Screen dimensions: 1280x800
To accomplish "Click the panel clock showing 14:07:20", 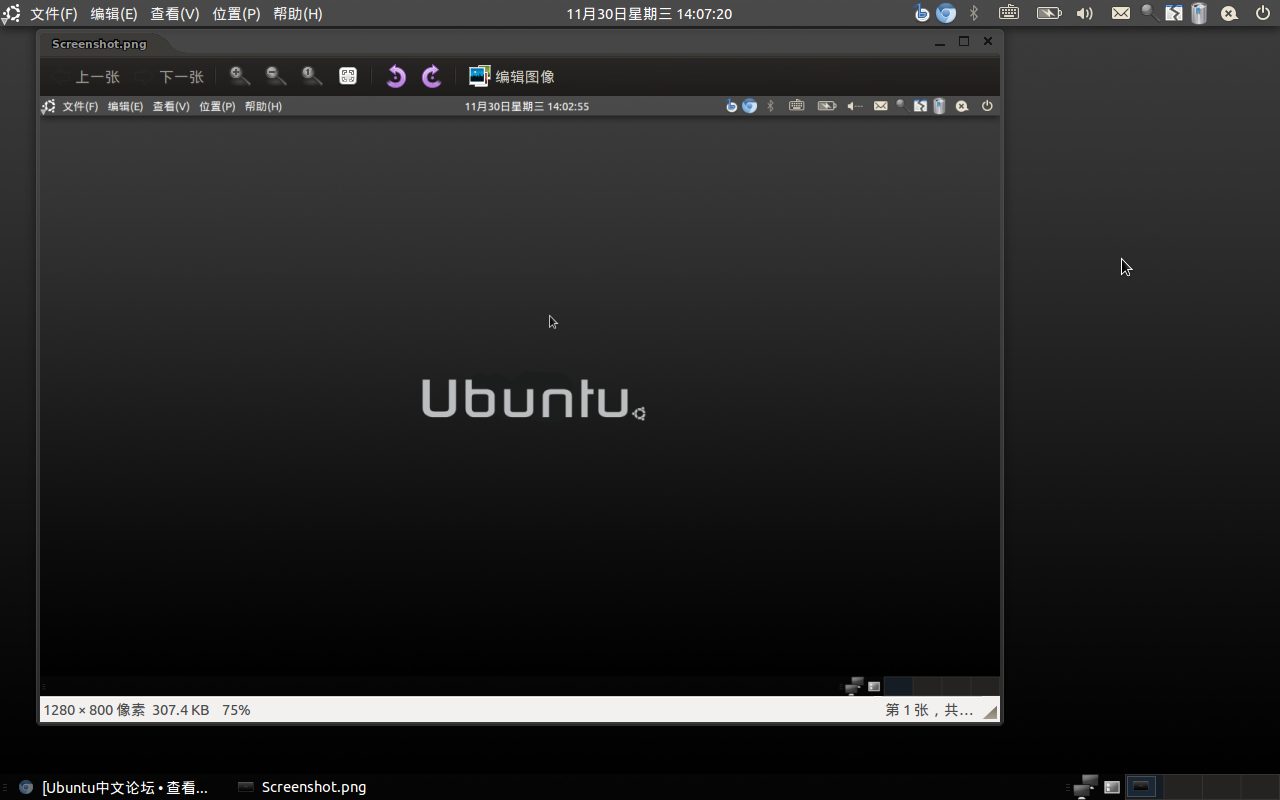I will point(649,14).
